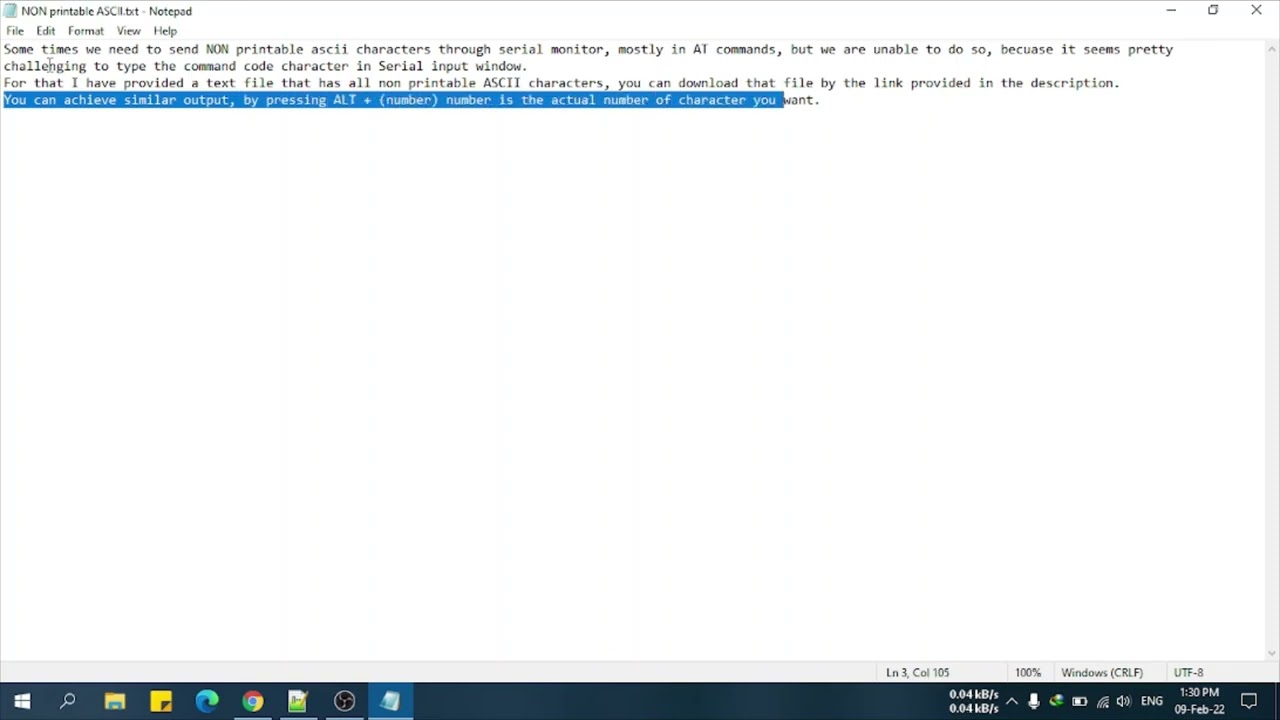This screenshot has height=720, width=1280.
Task: Click the word 'description.' in the text
Action: click(x=1075, y=83)
